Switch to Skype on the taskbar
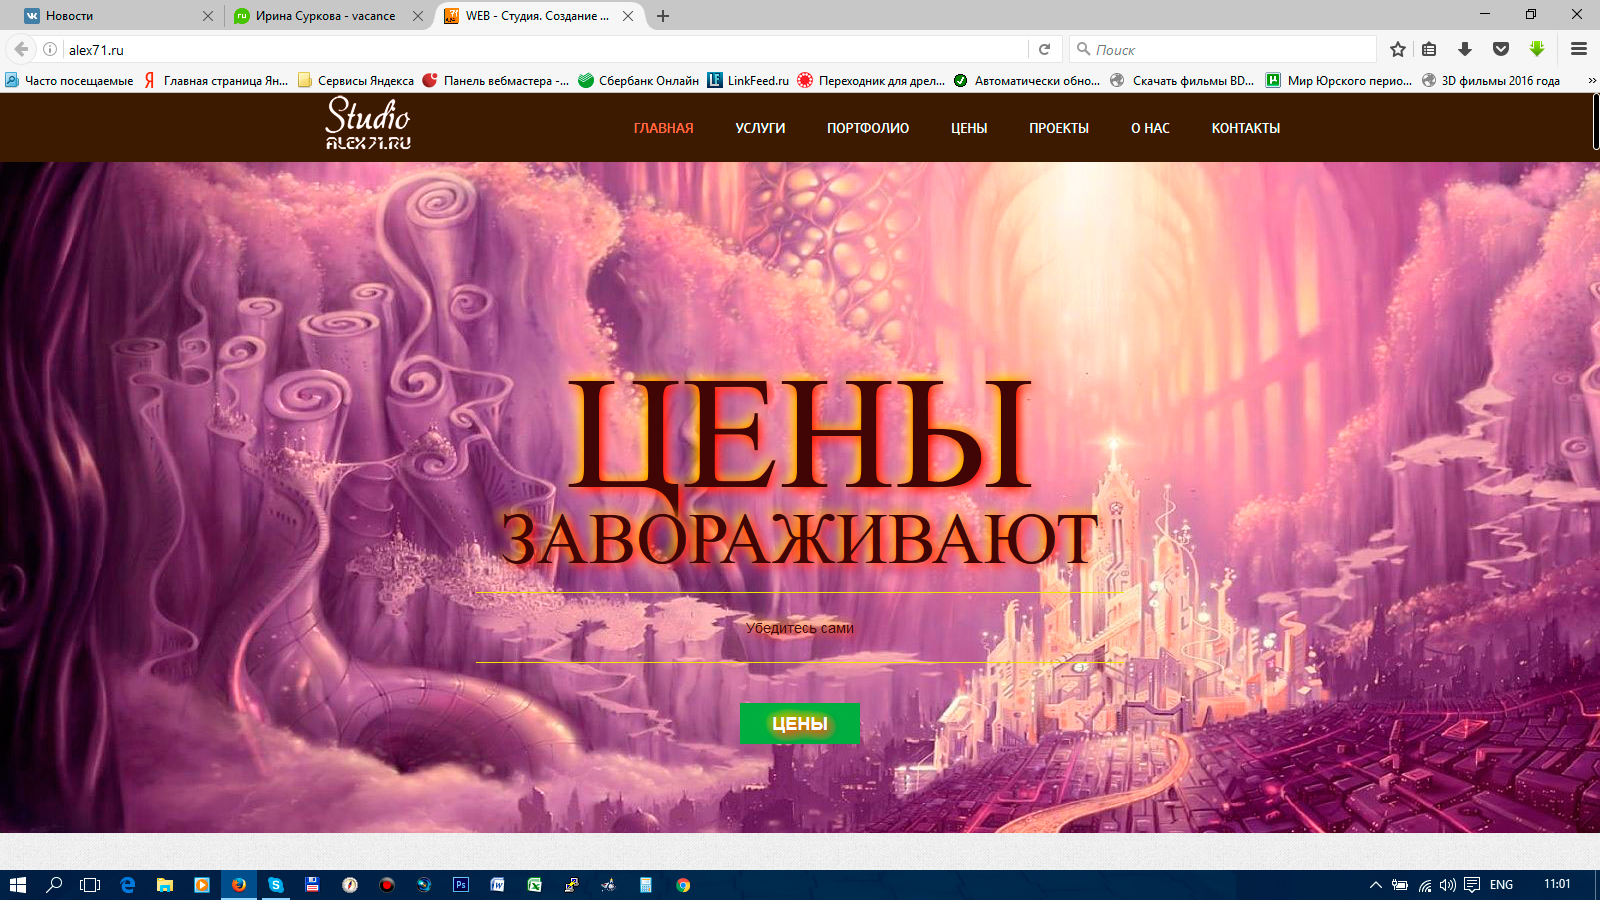Viewport: 1600px width, 900px height. click(276, 885)
